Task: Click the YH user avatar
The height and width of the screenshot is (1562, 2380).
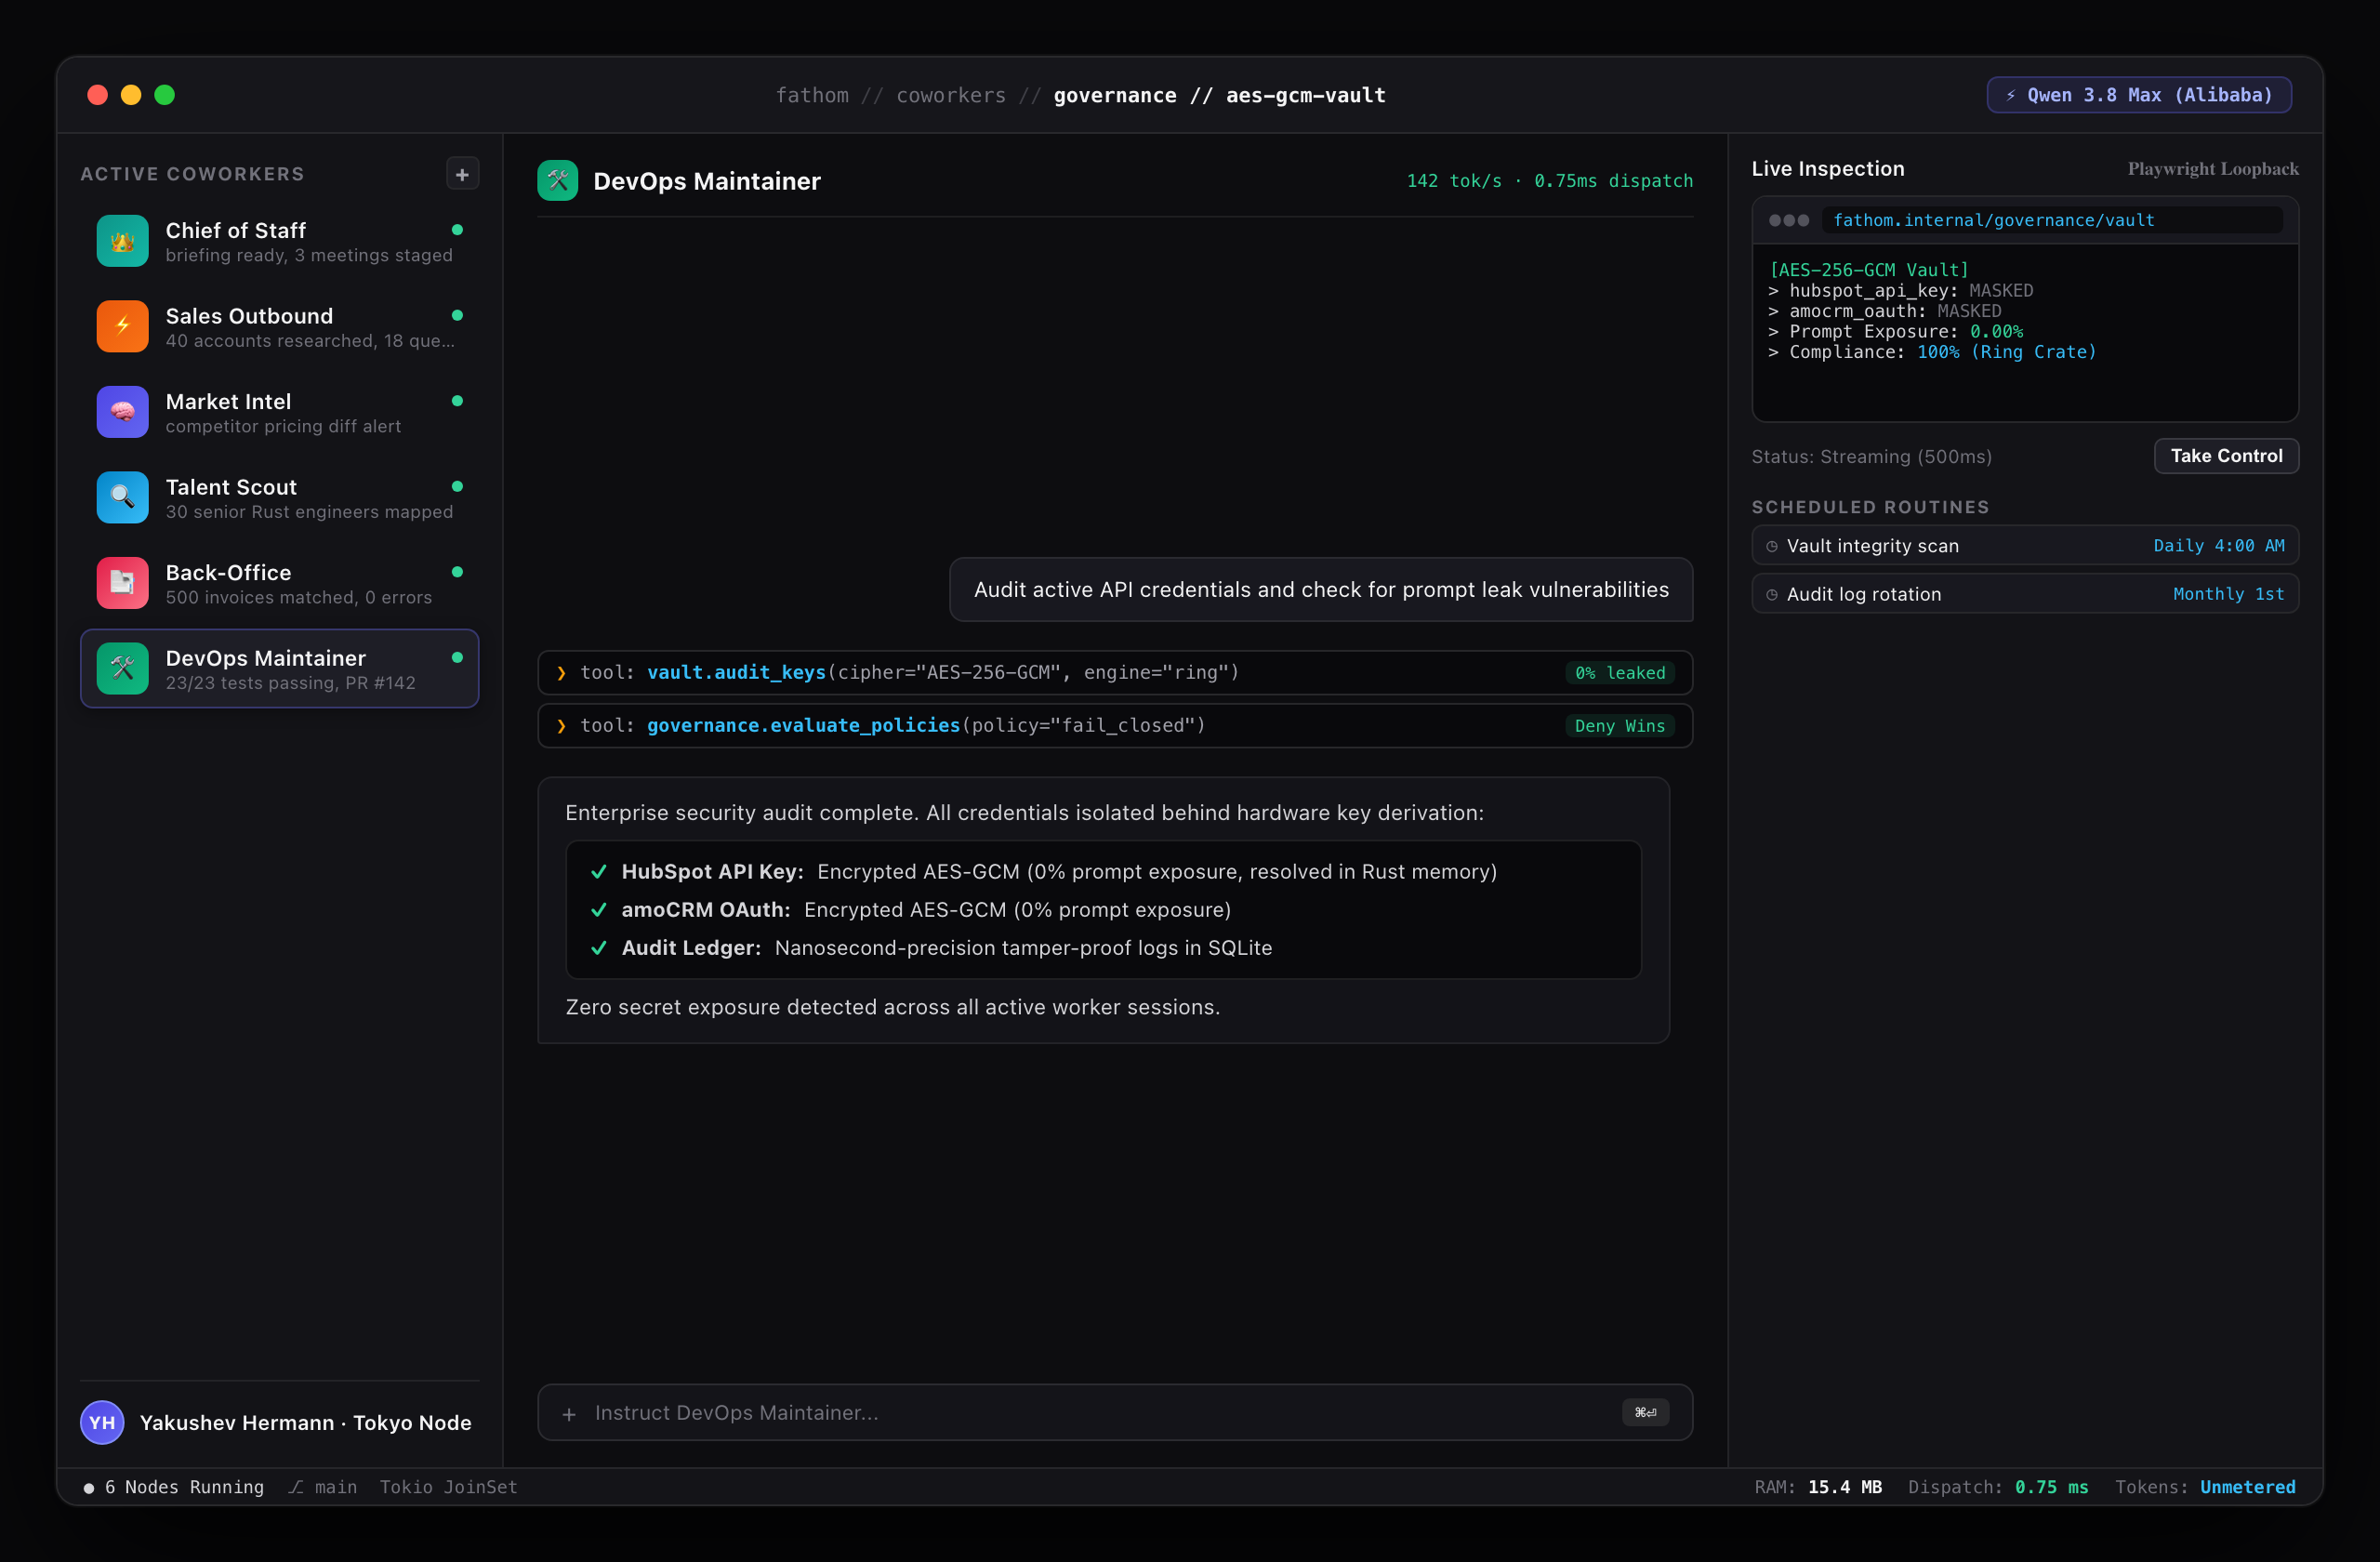Action: (102, 1423)
